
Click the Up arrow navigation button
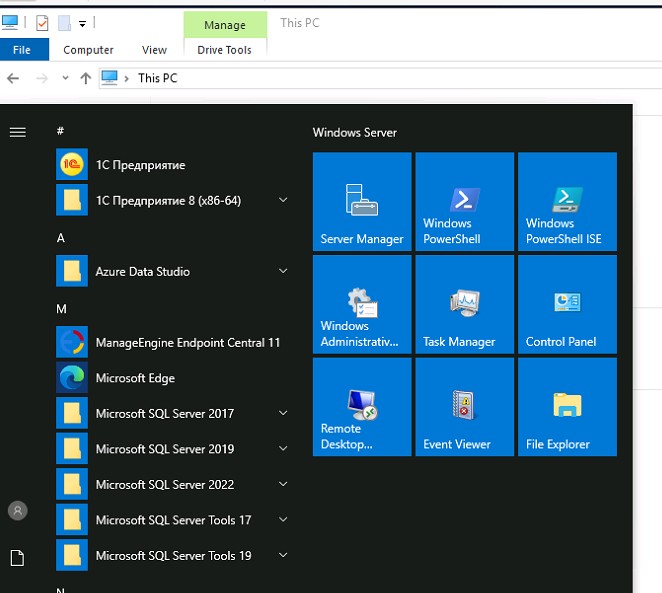[86, 78]
